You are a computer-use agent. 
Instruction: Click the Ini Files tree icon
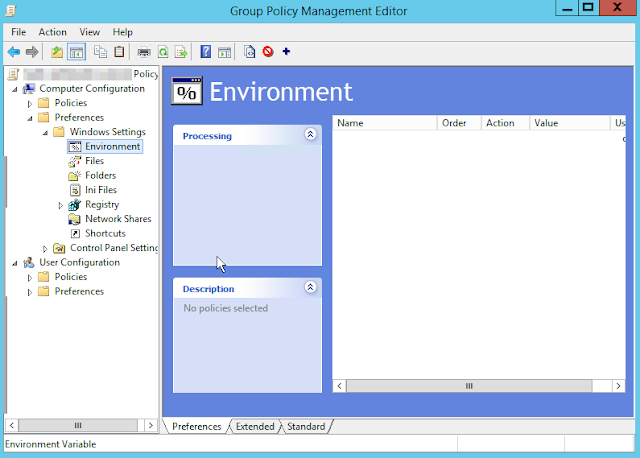[75, 190]
